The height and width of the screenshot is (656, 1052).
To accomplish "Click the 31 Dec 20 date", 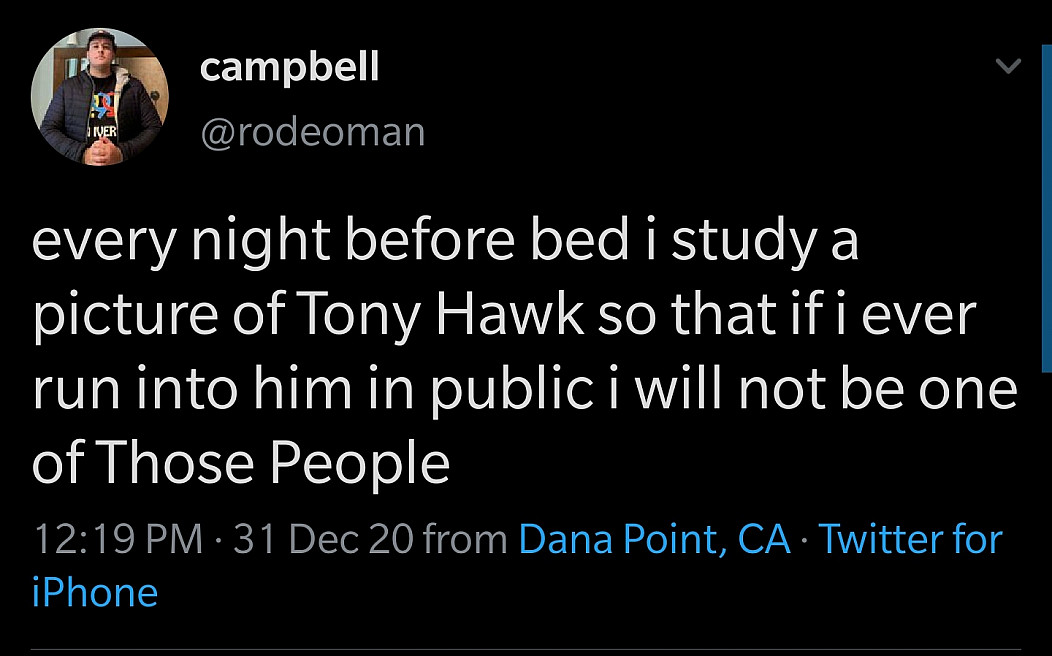I will click(323, 540).
